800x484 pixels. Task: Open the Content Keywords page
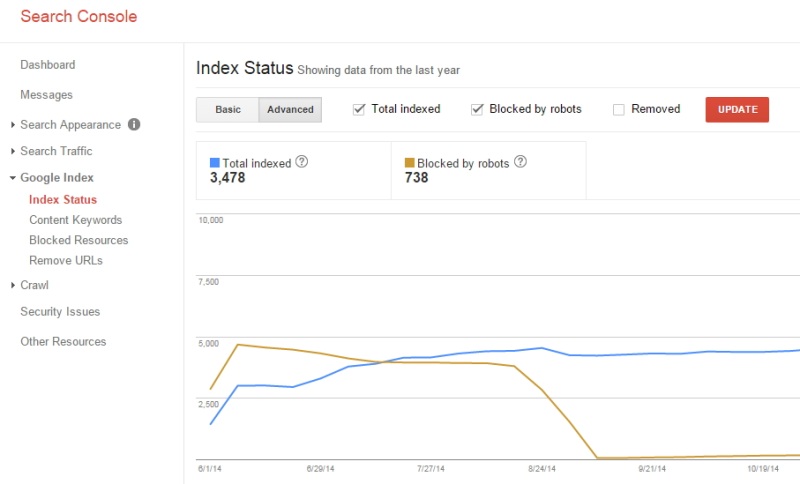(x=75, y=220)
